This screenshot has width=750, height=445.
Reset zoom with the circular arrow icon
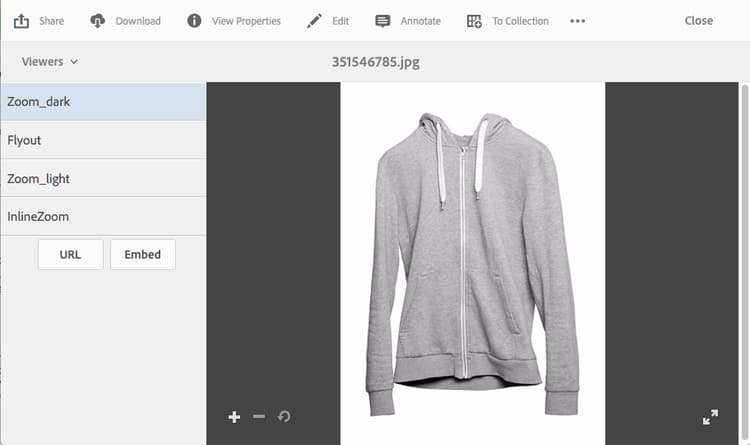[284, 416]
